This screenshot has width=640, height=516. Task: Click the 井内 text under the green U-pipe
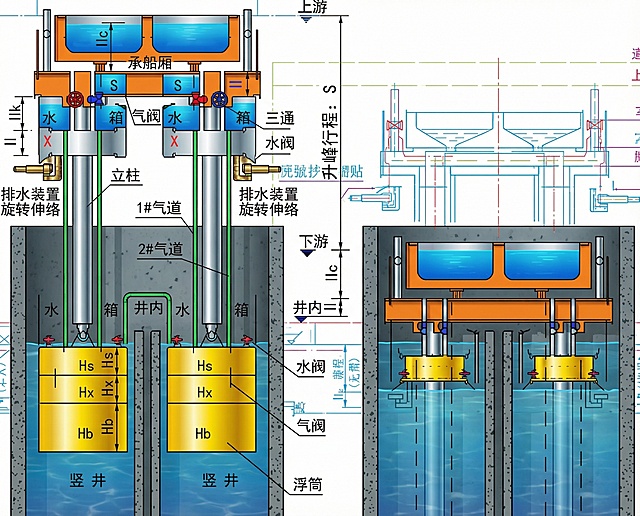tap(148, 308)
